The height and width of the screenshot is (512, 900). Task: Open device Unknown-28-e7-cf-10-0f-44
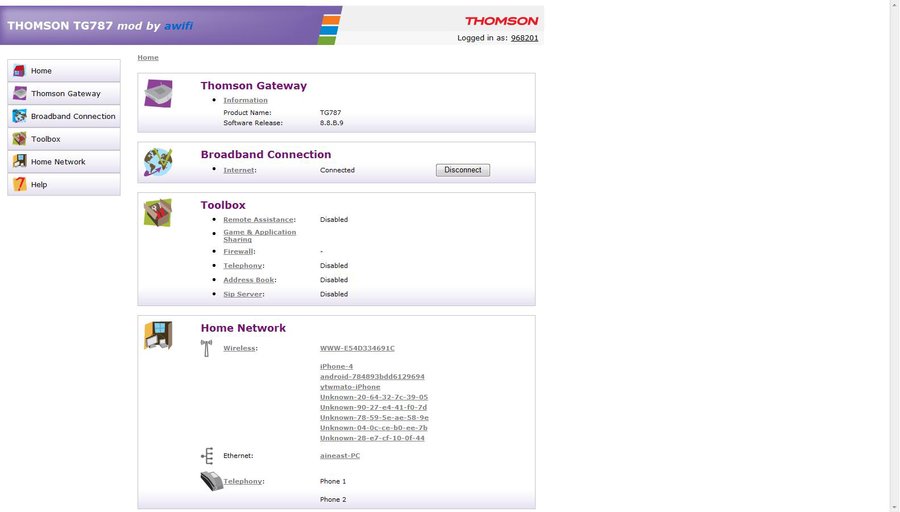coord(372,438)
